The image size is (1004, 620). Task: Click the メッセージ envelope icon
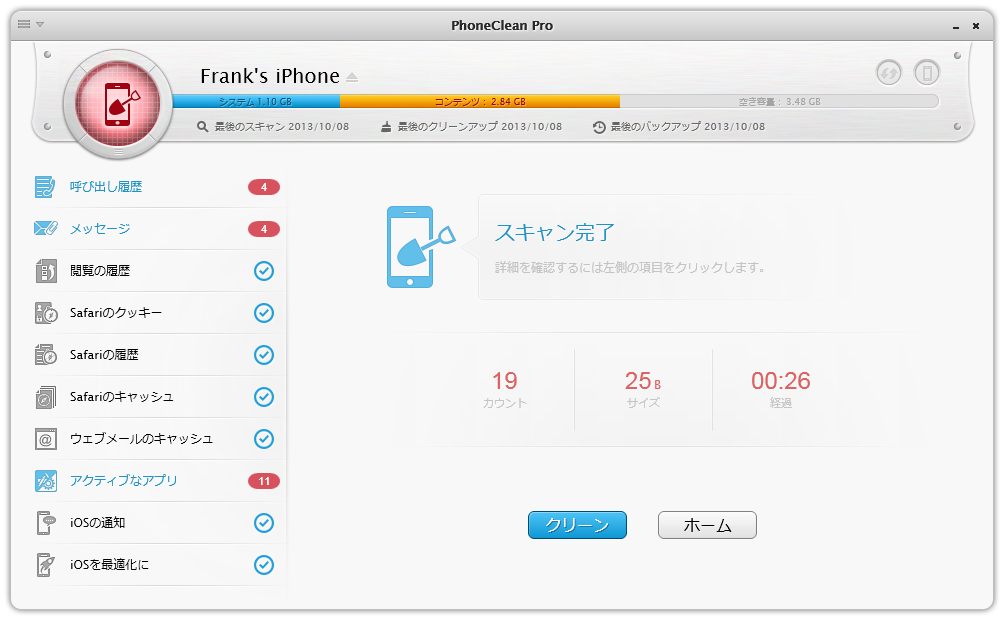pos(45,229)
